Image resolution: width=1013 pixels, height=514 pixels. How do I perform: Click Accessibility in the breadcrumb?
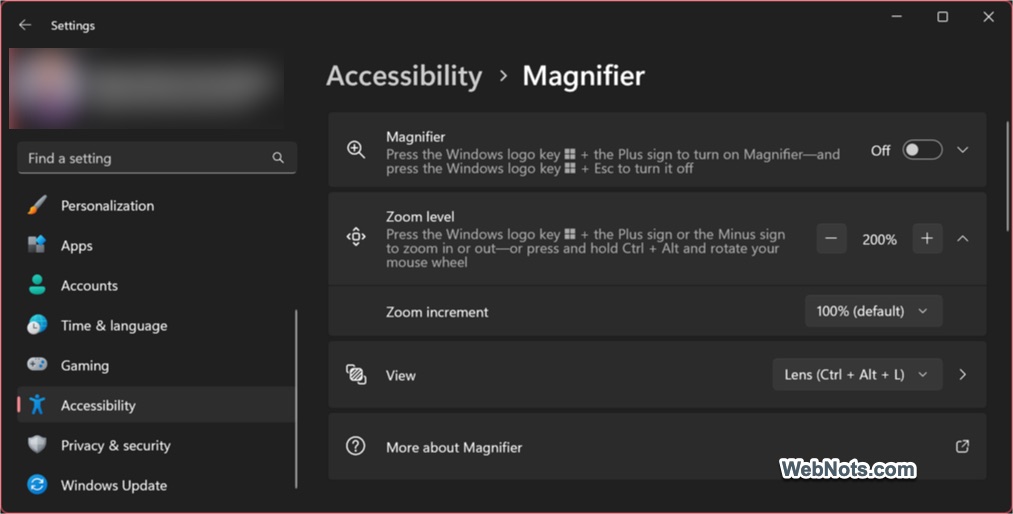point(404,76)
